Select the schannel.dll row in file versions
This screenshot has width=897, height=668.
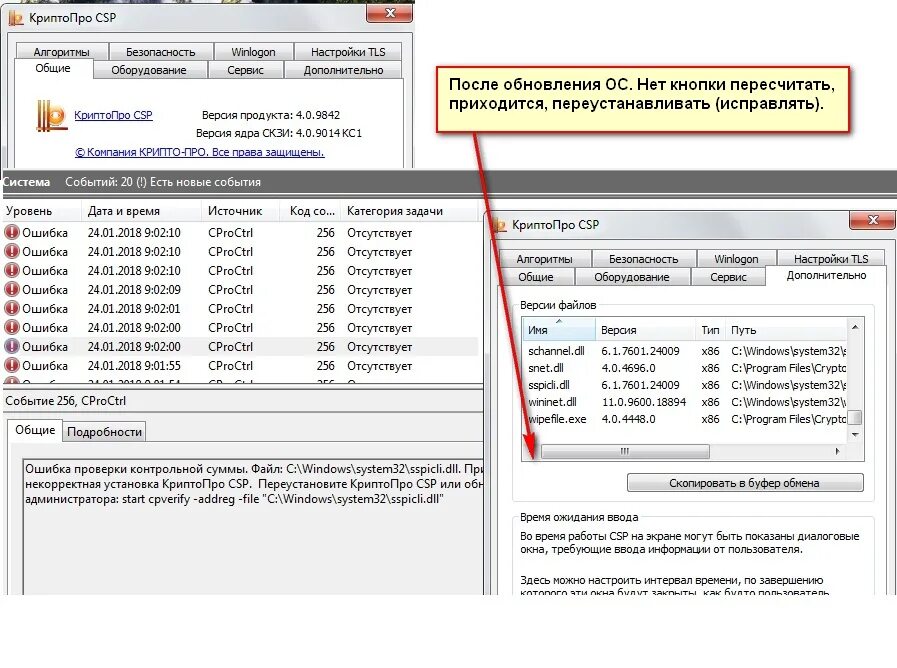685,351
